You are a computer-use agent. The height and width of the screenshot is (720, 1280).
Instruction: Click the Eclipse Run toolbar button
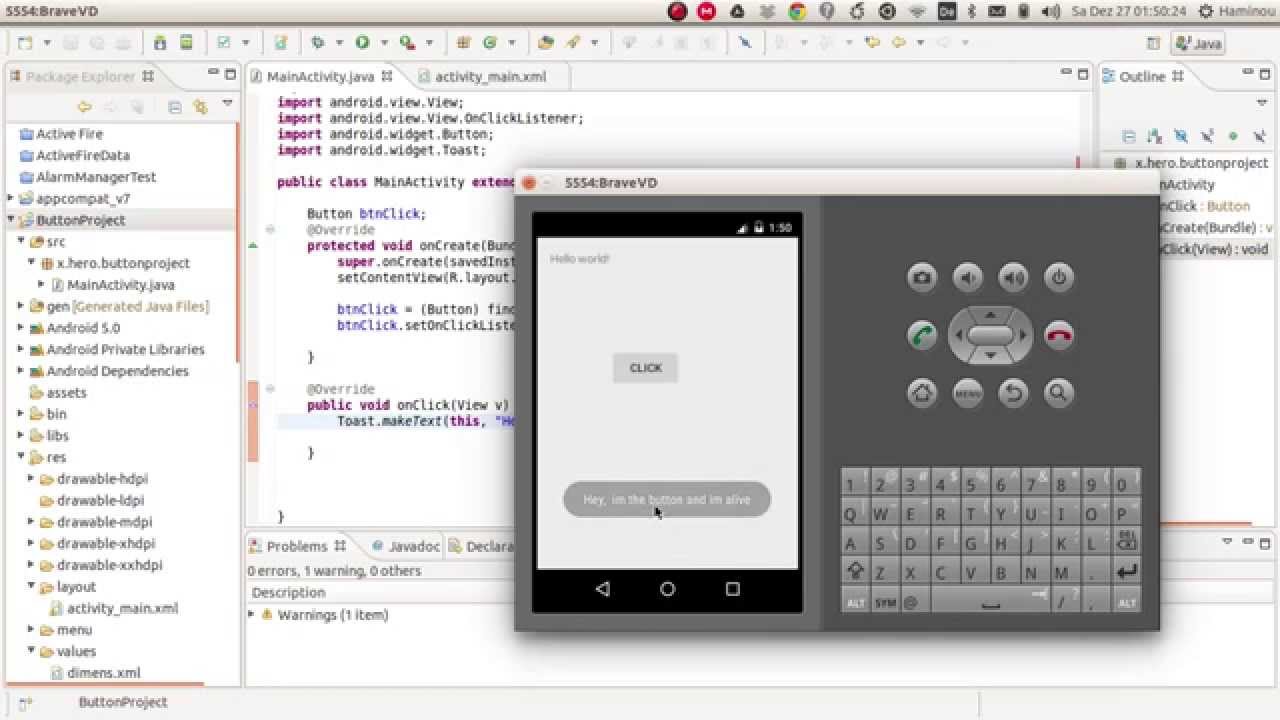coord(362,43)
